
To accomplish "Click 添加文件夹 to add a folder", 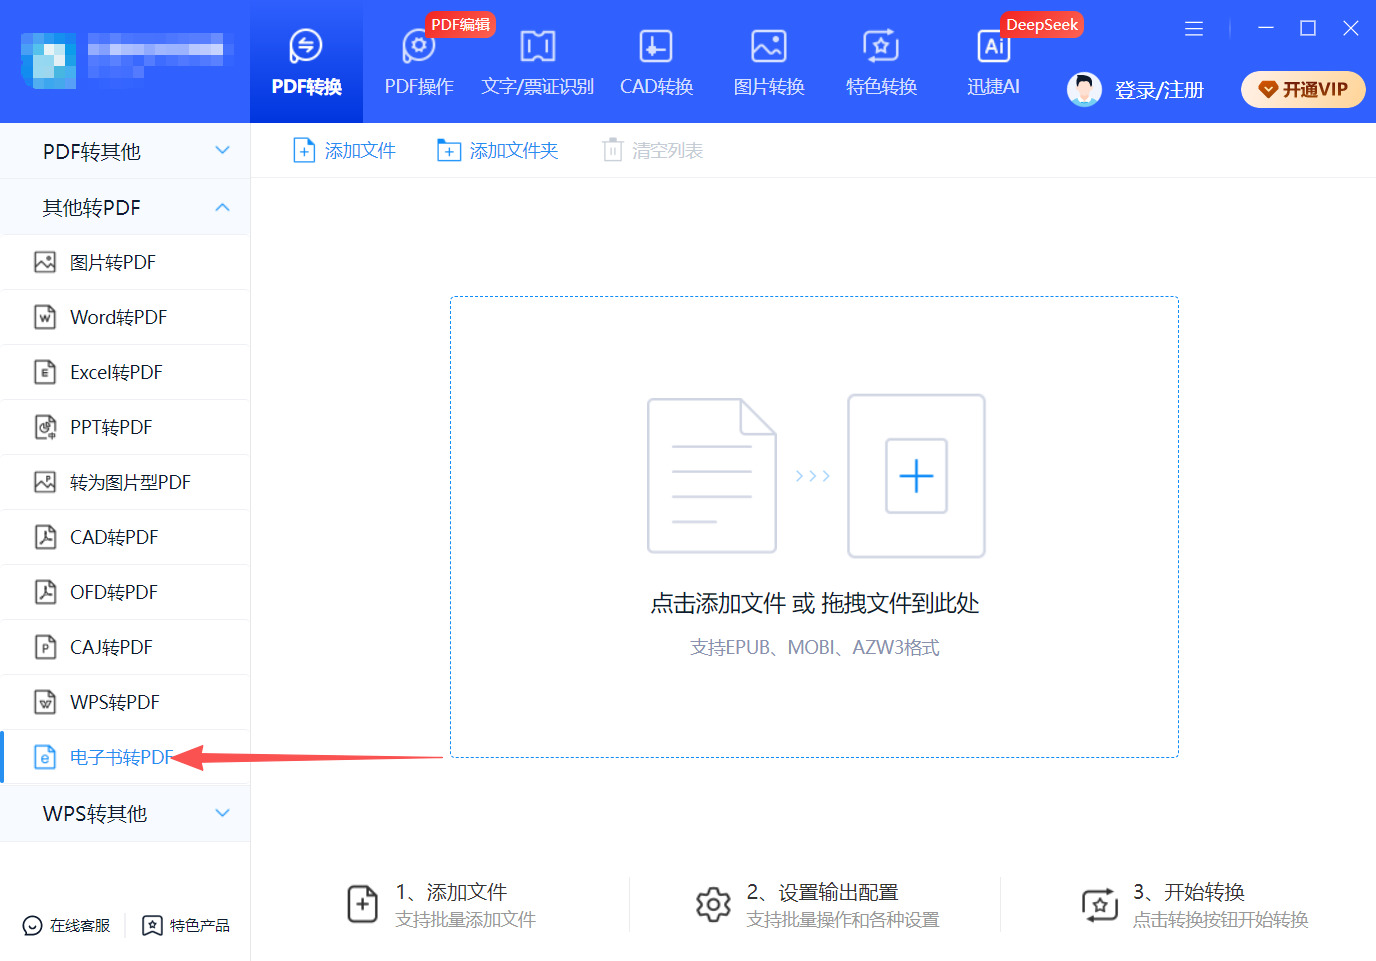I will point(498,150).
